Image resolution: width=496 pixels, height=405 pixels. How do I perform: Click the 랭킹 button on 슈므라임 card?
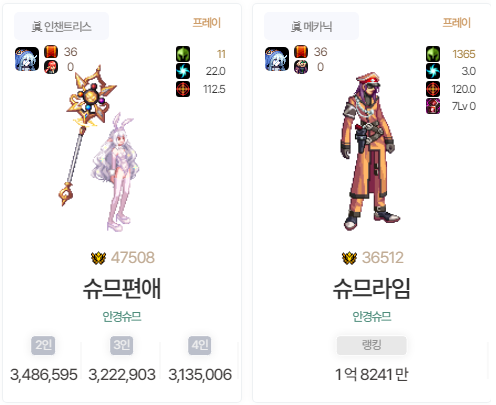click(x=372, y=345)
